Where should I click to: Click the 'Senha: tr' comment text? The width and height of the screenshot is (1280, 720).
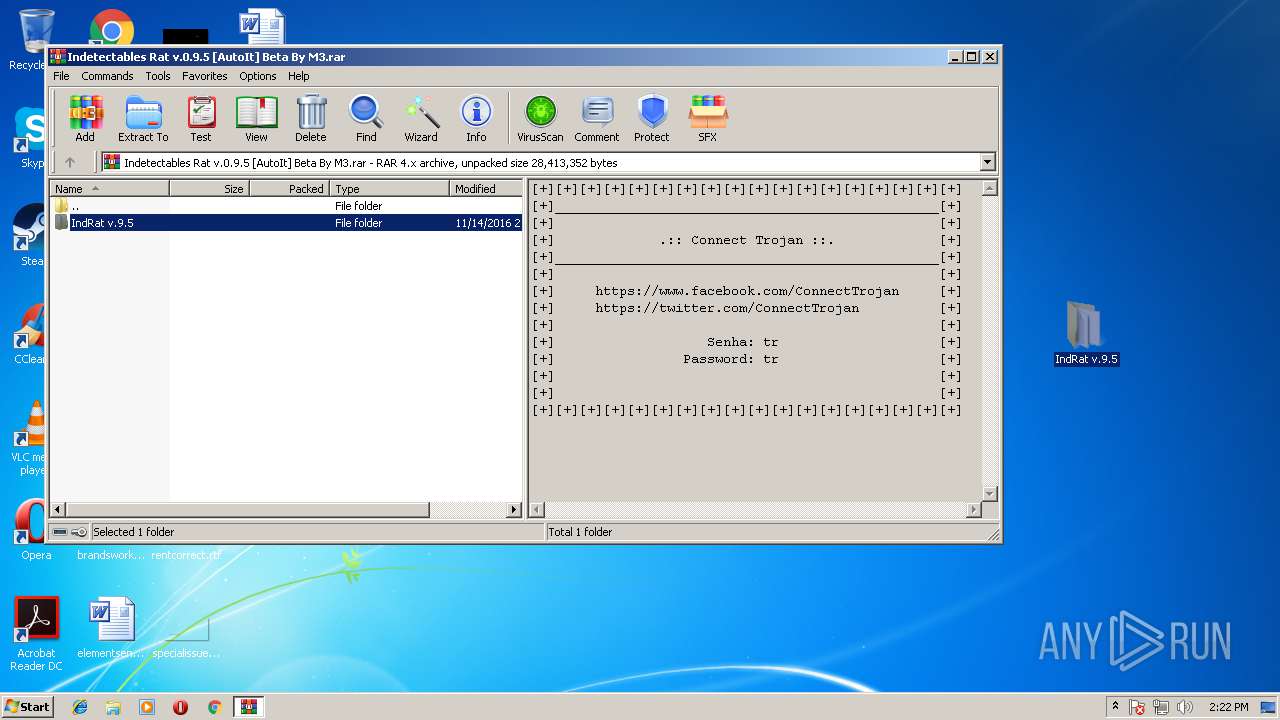tap(743, 342)
